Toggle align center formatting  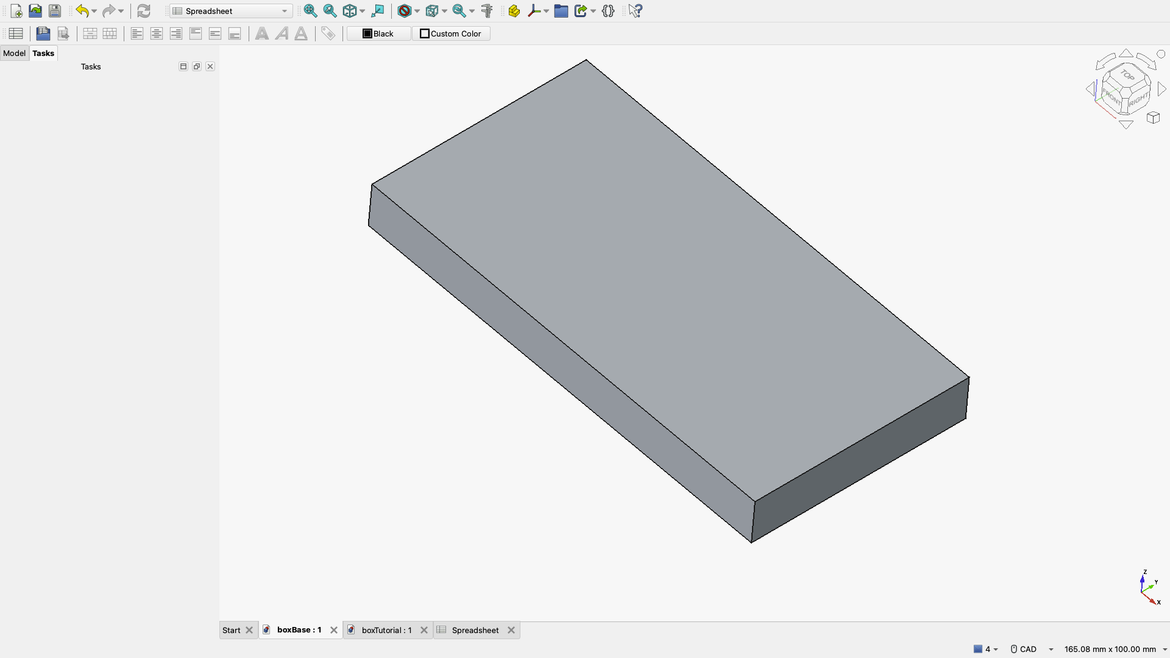click(156, 33)
